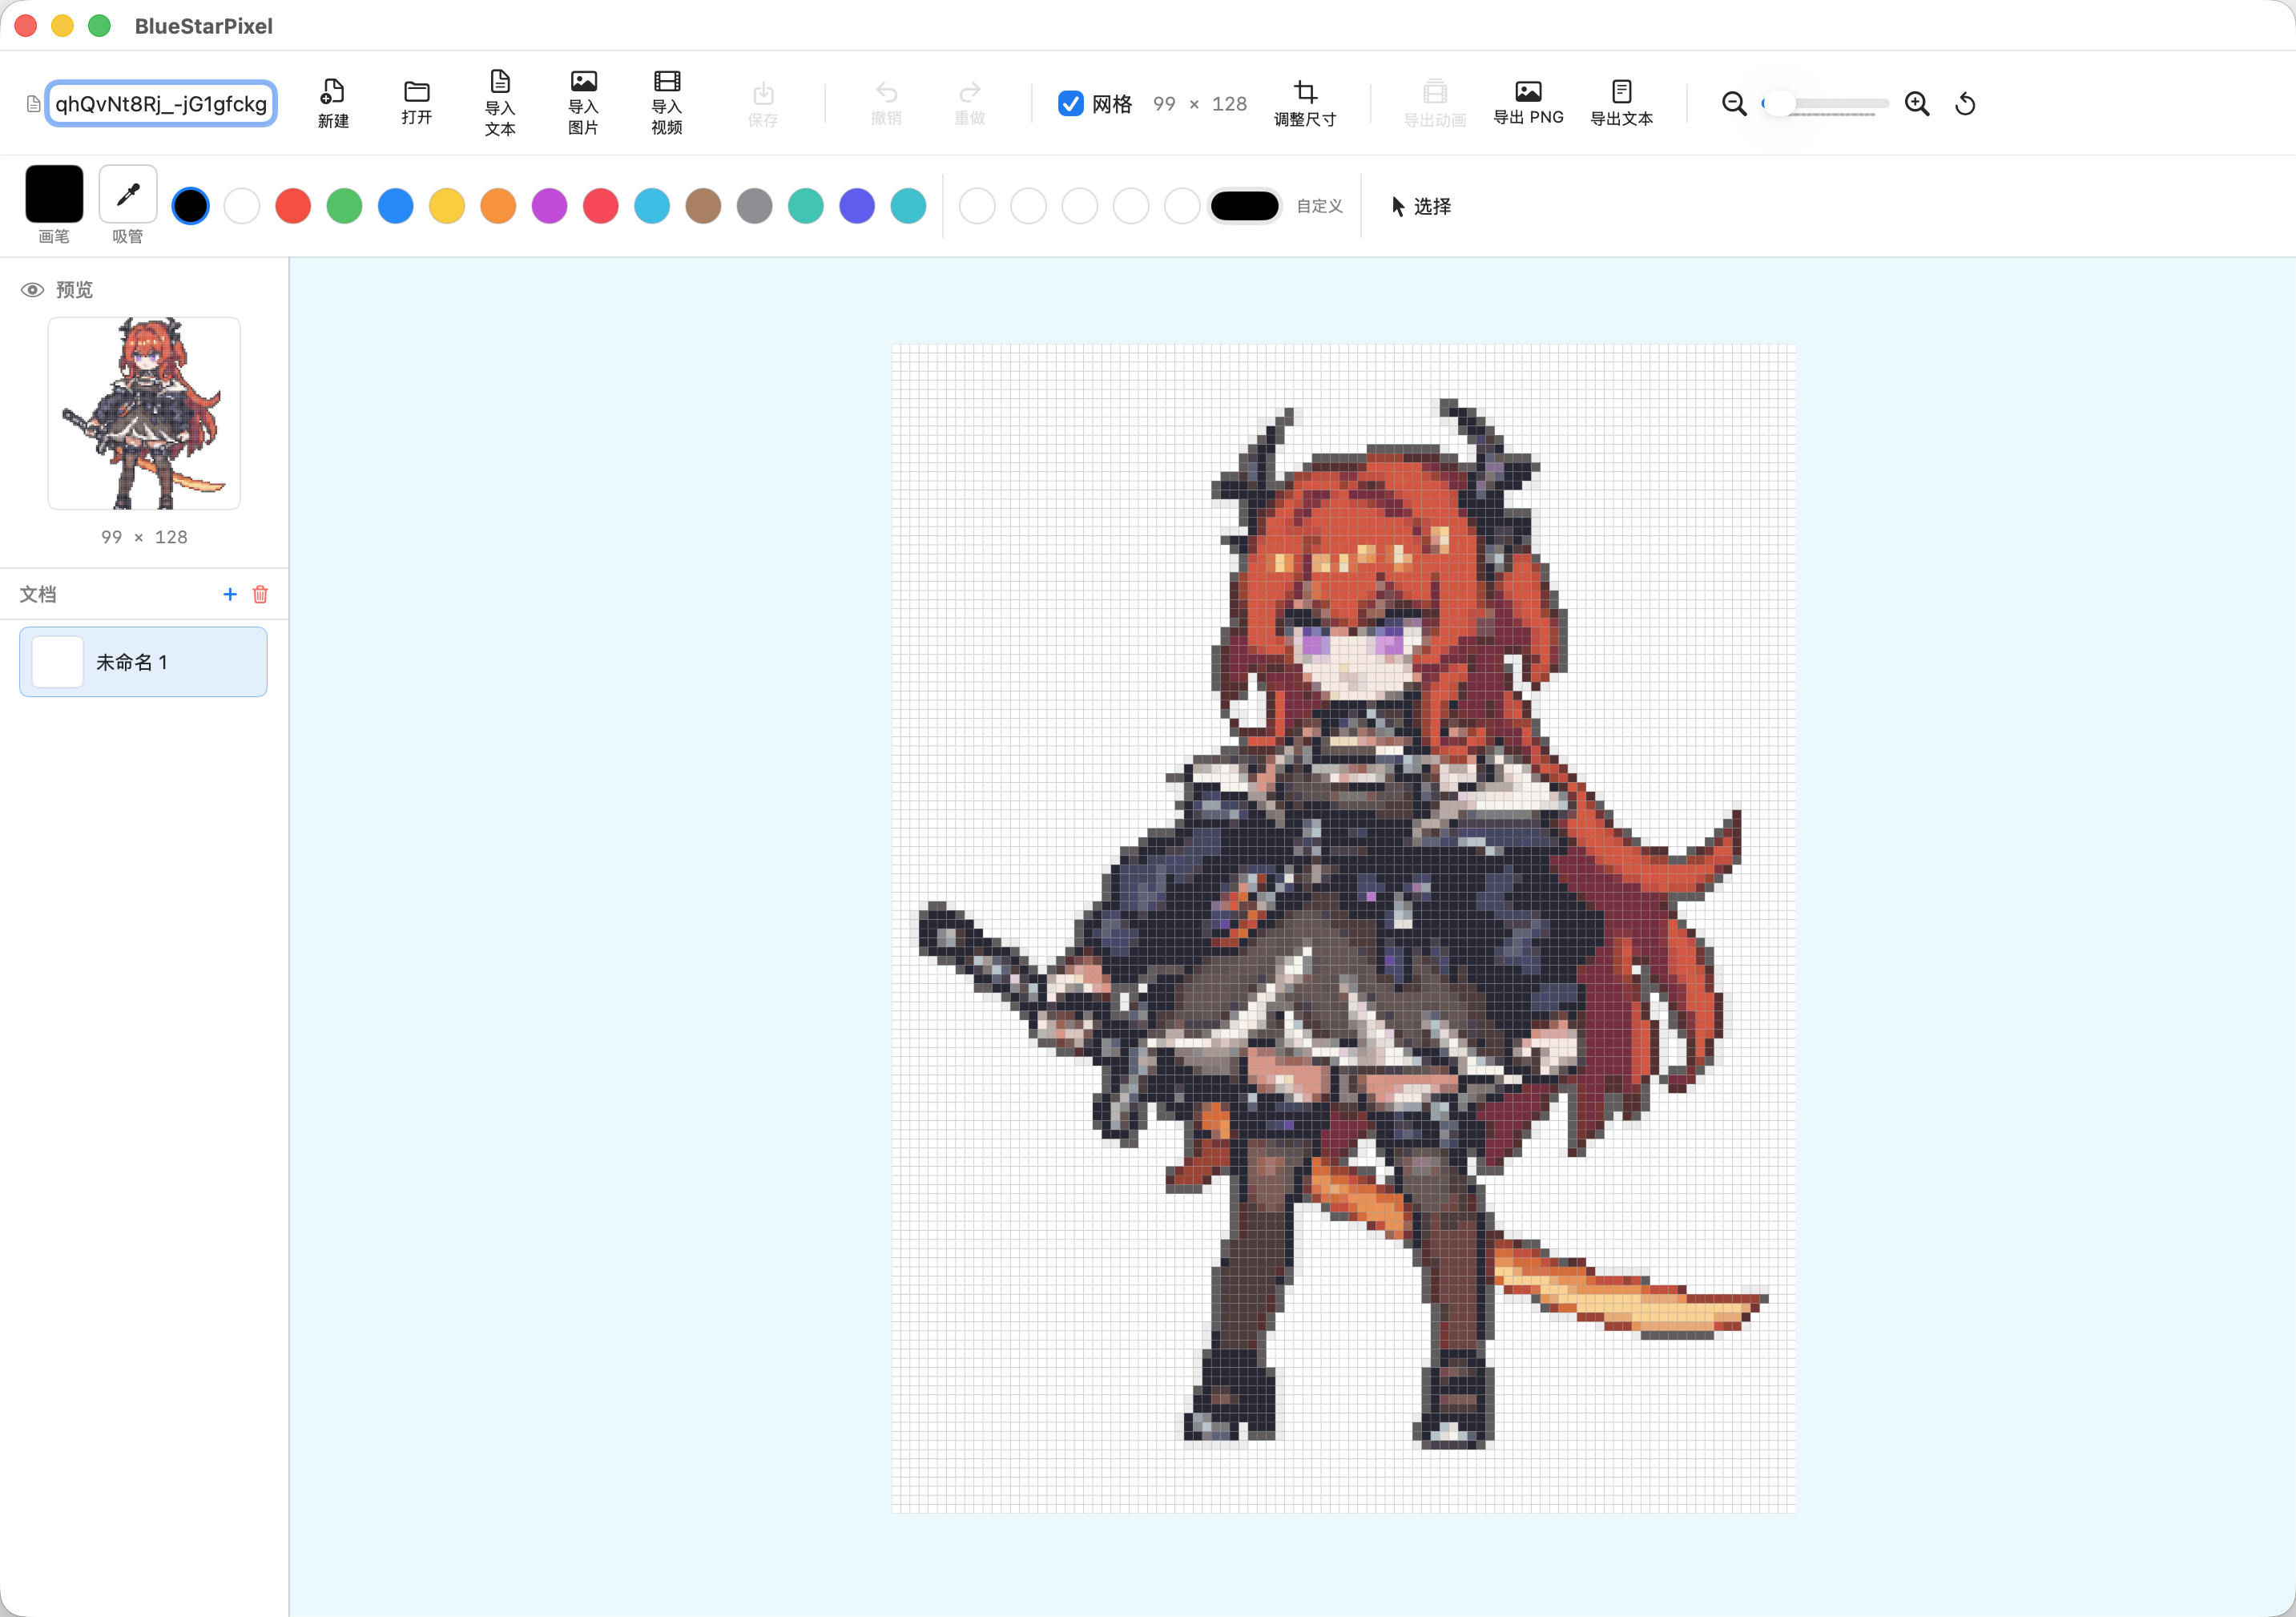
Task: Add a new document with plus icon
Action: pyautogui.click(x=230, y=594)
